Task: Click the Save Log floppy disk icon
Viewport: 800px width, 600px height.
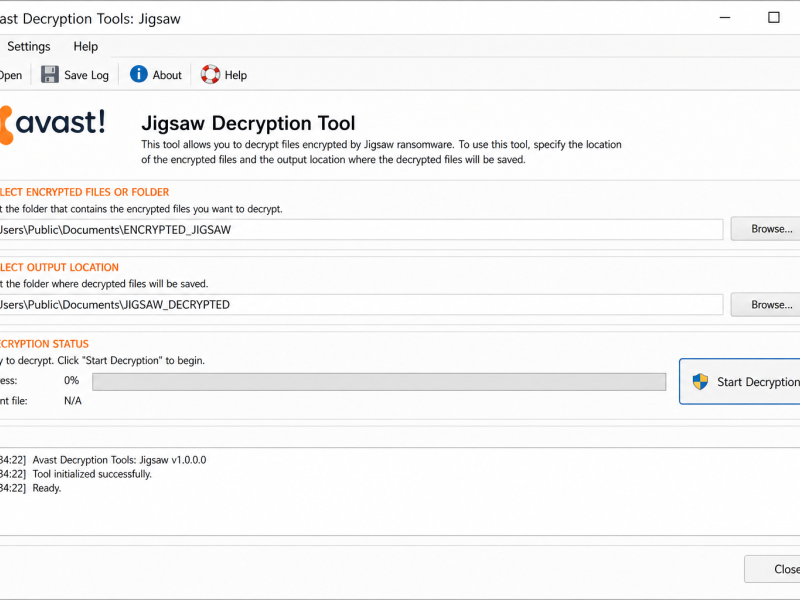Action: tap(49, 74)
